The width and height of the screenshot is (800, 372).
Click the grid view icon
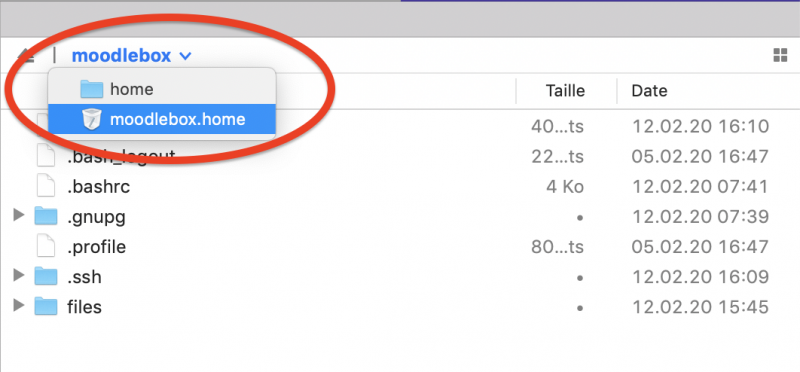click(780, 56)
